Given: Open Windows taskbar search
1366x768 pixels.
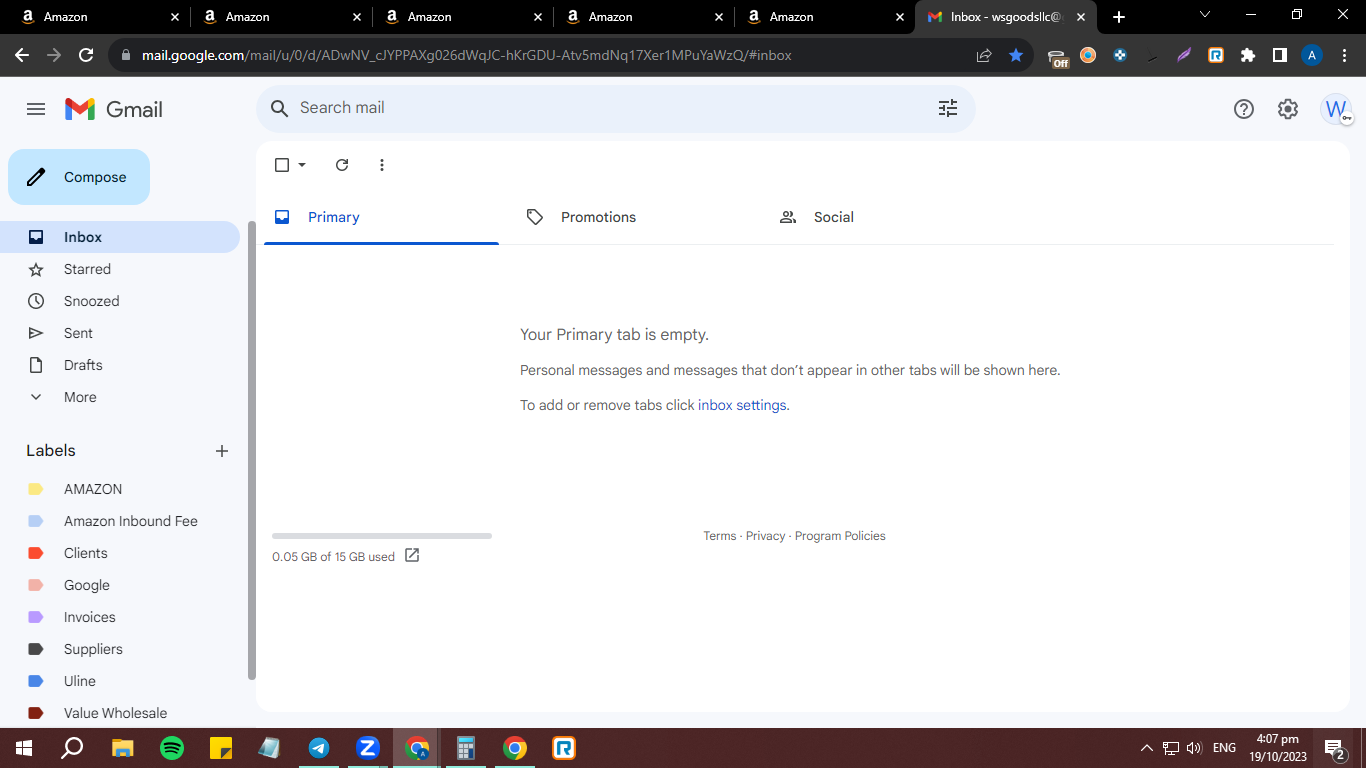Looking at the screenshot, I should pos(72,748).
